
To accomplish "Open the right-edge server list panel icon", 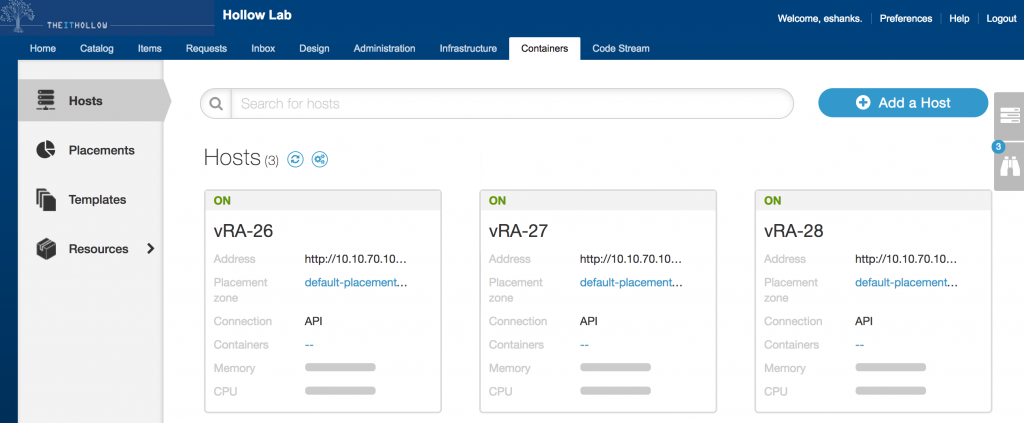I will coord(1009,116).
